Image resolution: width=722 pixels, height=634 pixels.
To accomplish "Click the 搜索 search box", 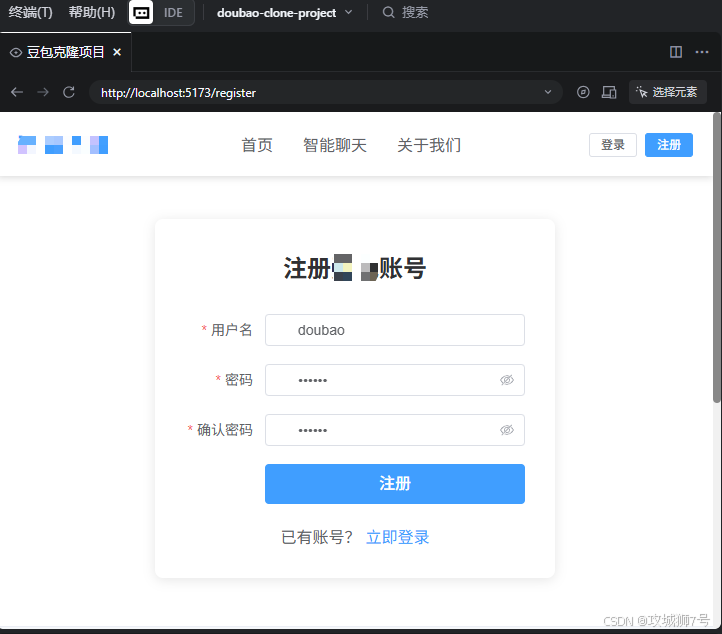I will tap(405, 12).
